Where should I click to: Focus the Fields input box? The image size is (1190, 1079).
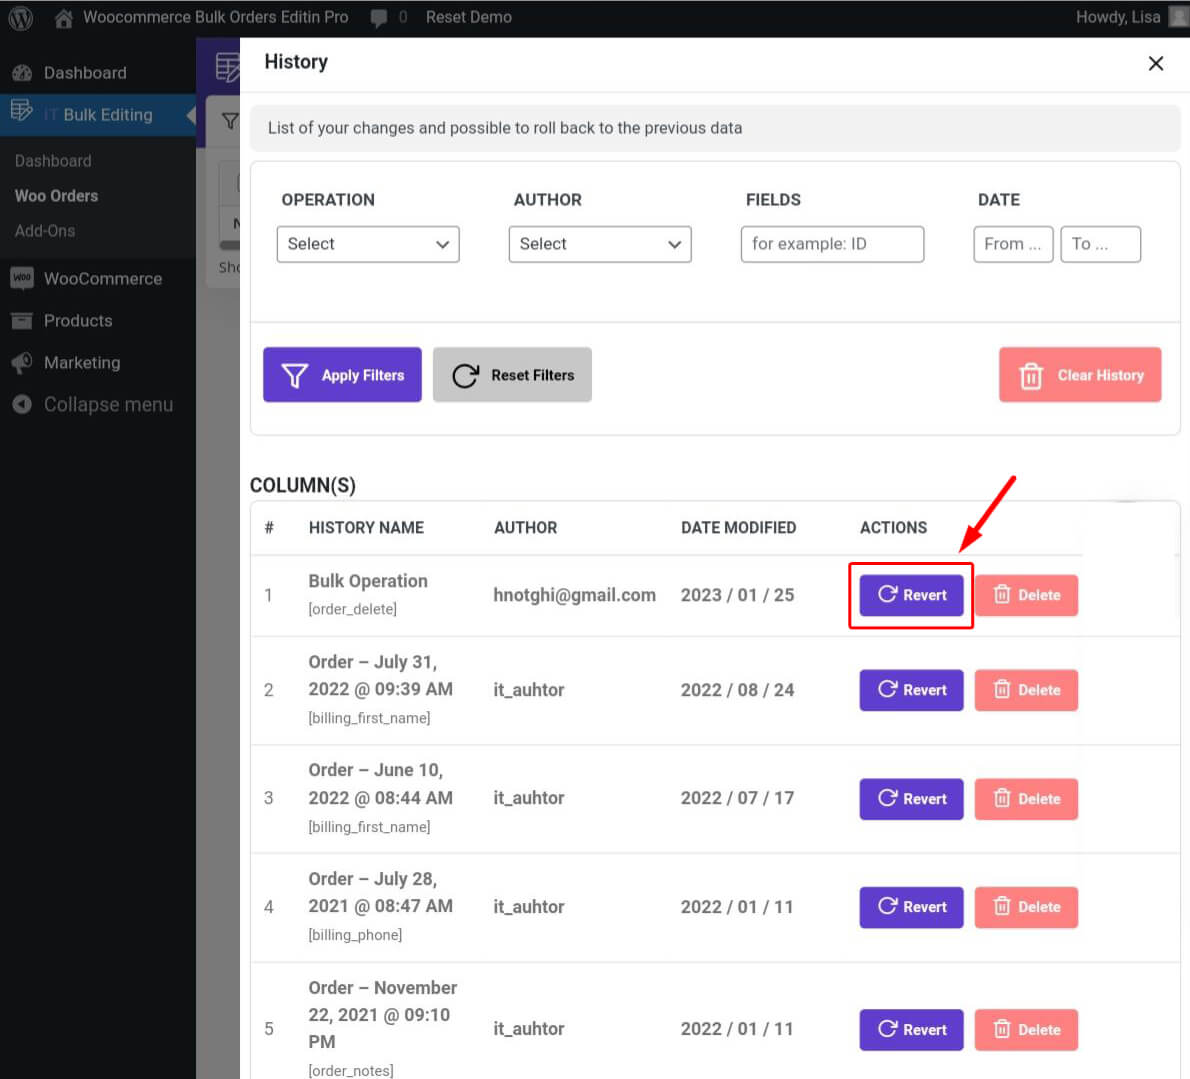(x=833, y=244)
